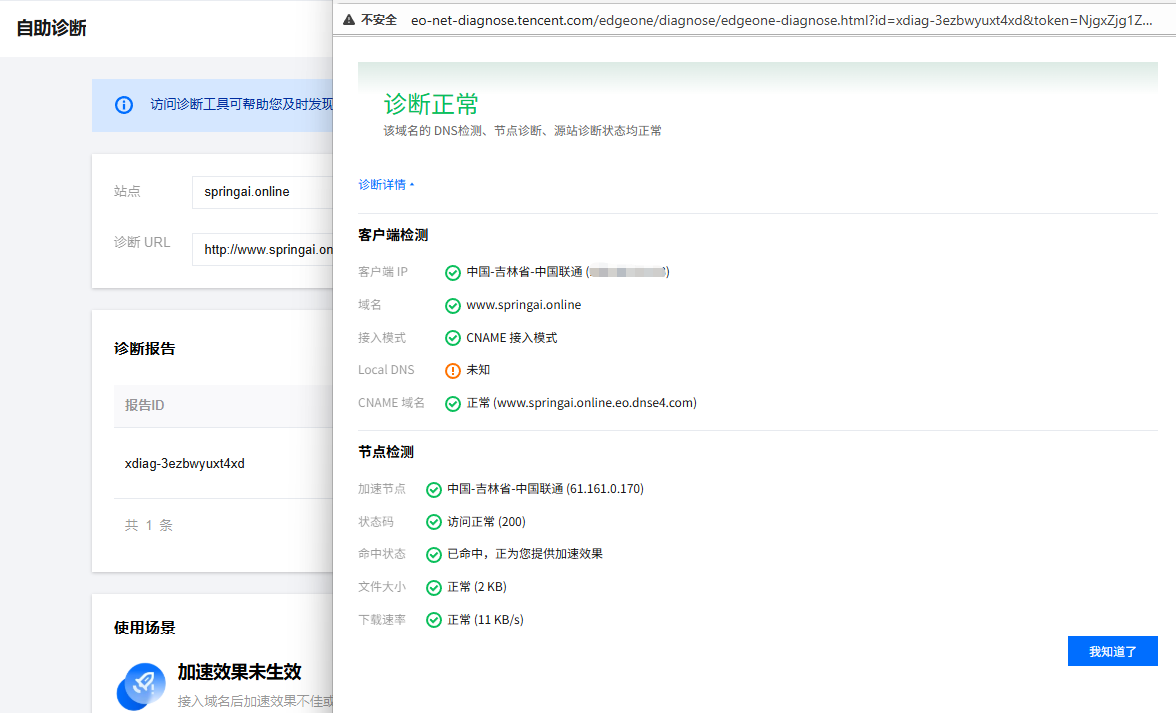Viewport: 1176px width, 713px height.
Task: Click the green check icon beside 文件大小
Action: coord(434,587)
